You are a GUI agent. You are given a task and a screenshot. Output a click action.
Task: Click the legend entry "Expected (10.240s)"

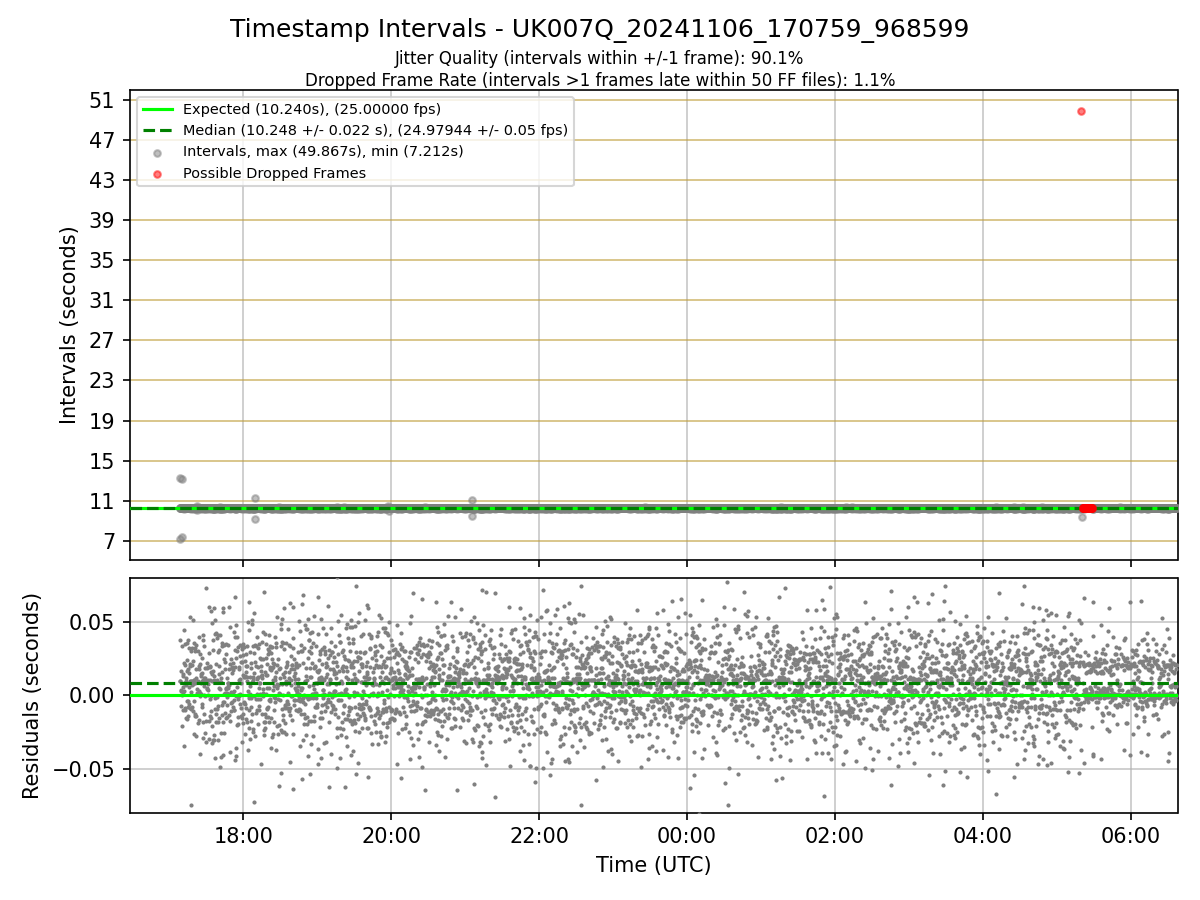point(312,109)
